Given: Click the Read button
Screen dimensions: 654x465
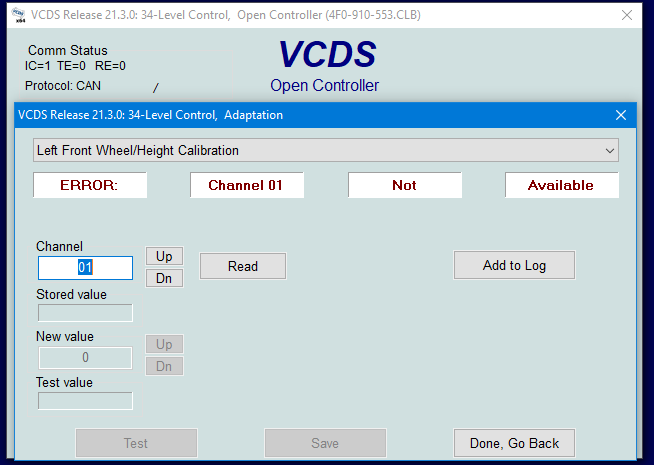Looking at the screenshot, I should (243, 266).
